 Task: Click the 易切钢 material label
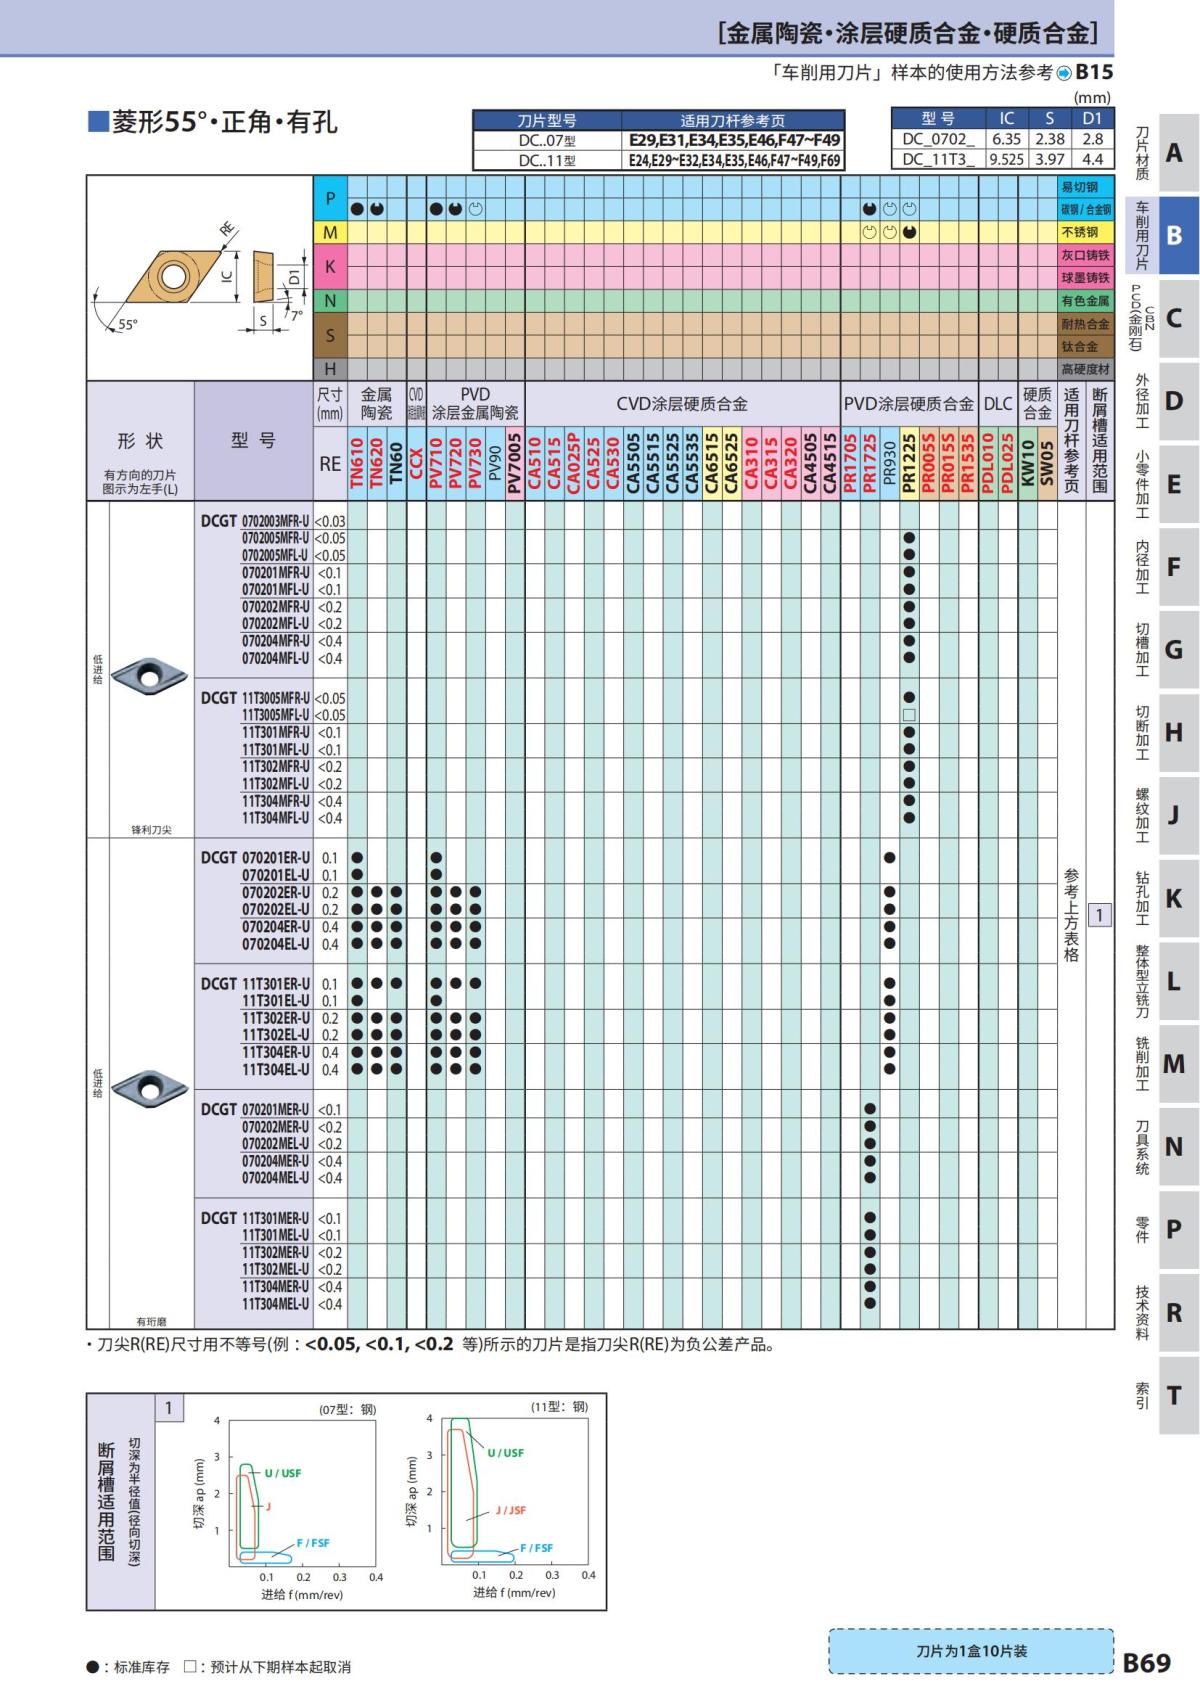1085,187
